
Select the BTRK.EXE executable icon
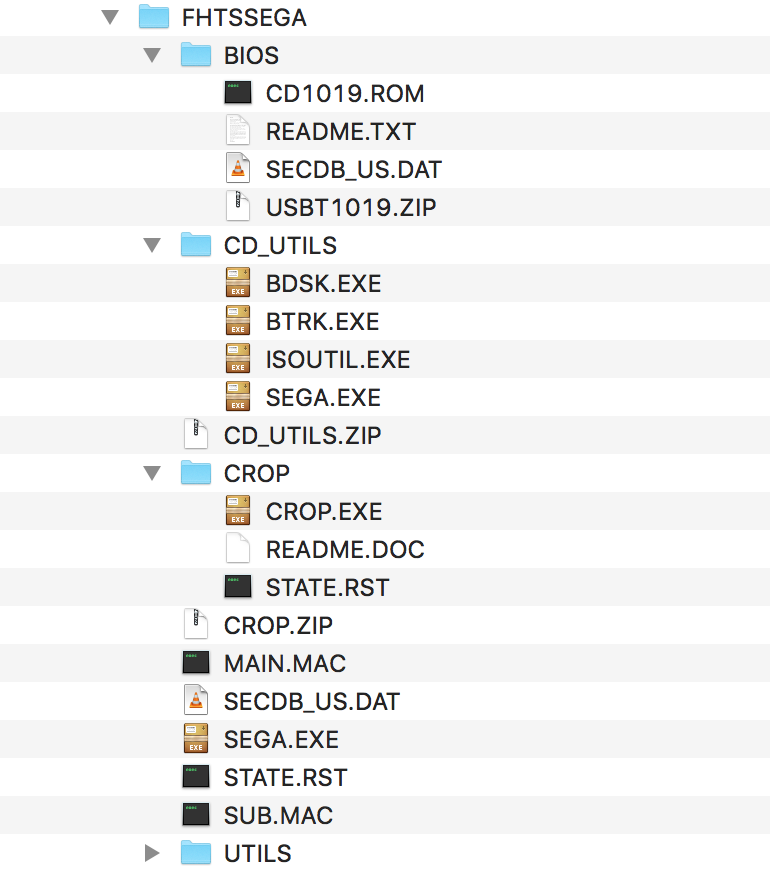[x=238, y=321]
